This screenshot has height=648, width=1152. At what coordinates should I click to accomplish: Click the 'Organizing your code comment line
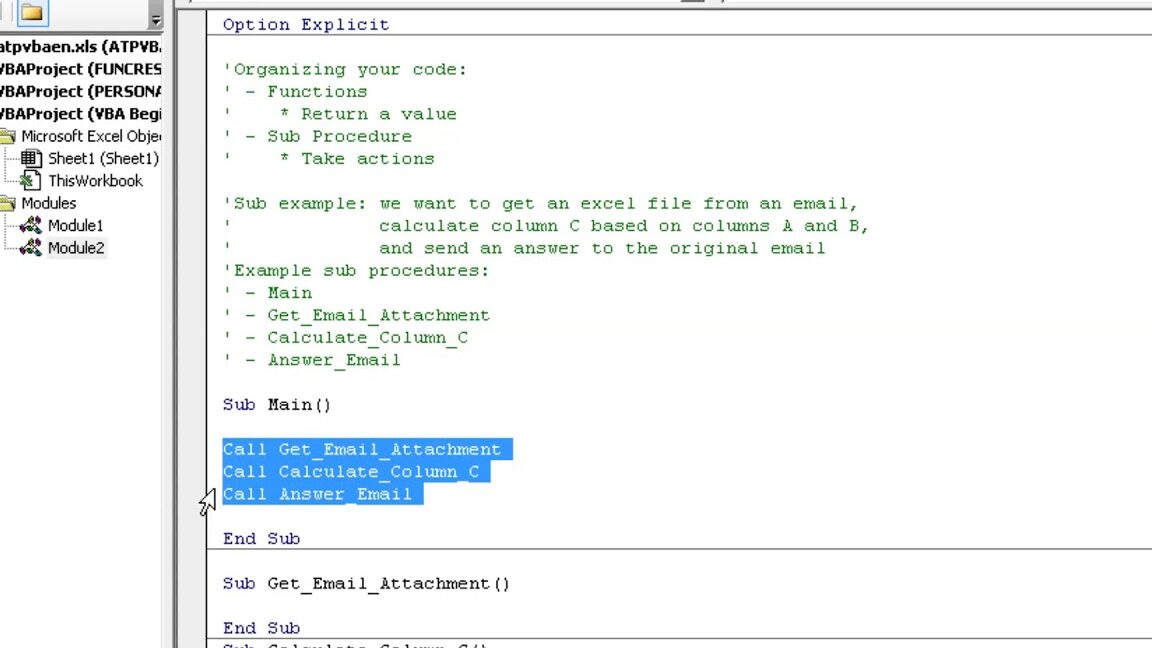point(345,69)
